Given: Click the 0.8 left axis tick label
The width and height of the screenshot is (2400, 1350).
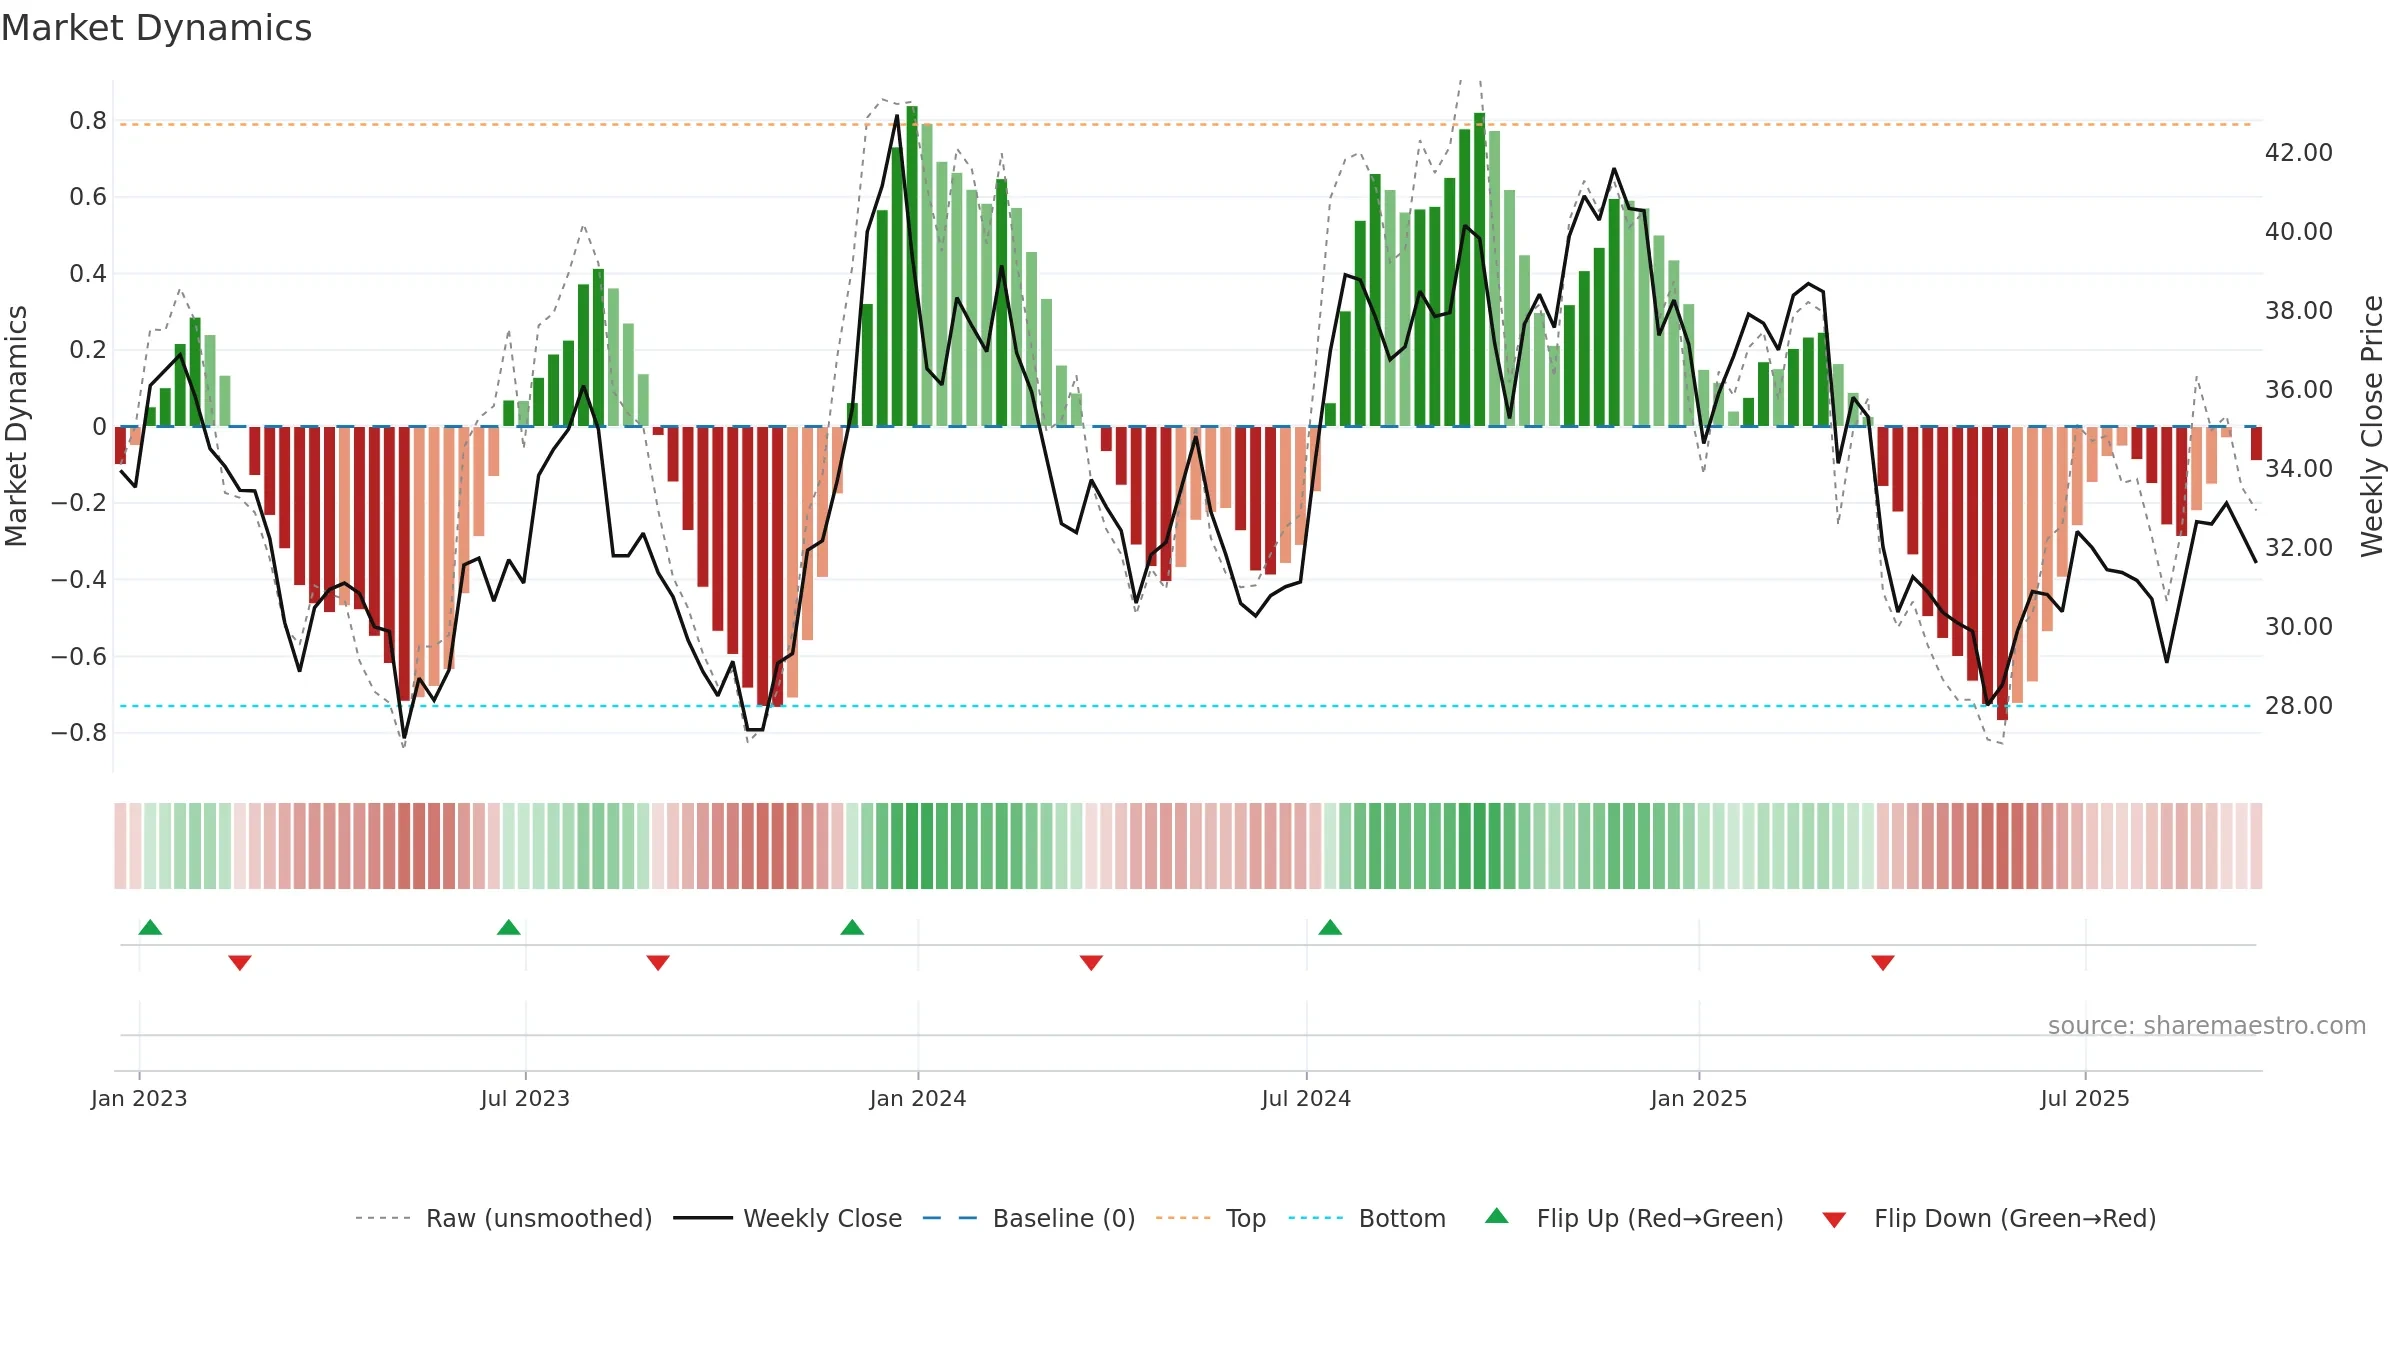Looking at the screenshot, I should tap(88, 121).
